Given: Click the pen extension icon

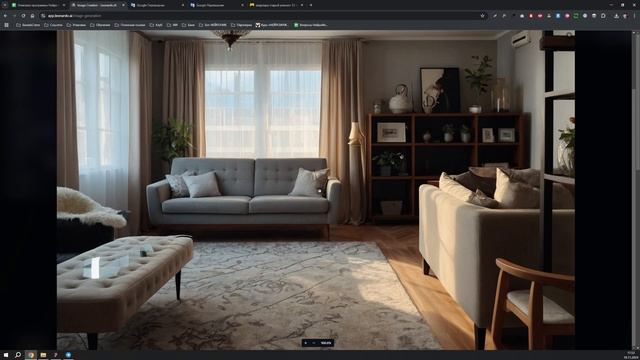Looking at the screenshot, I should coord(495,16).
